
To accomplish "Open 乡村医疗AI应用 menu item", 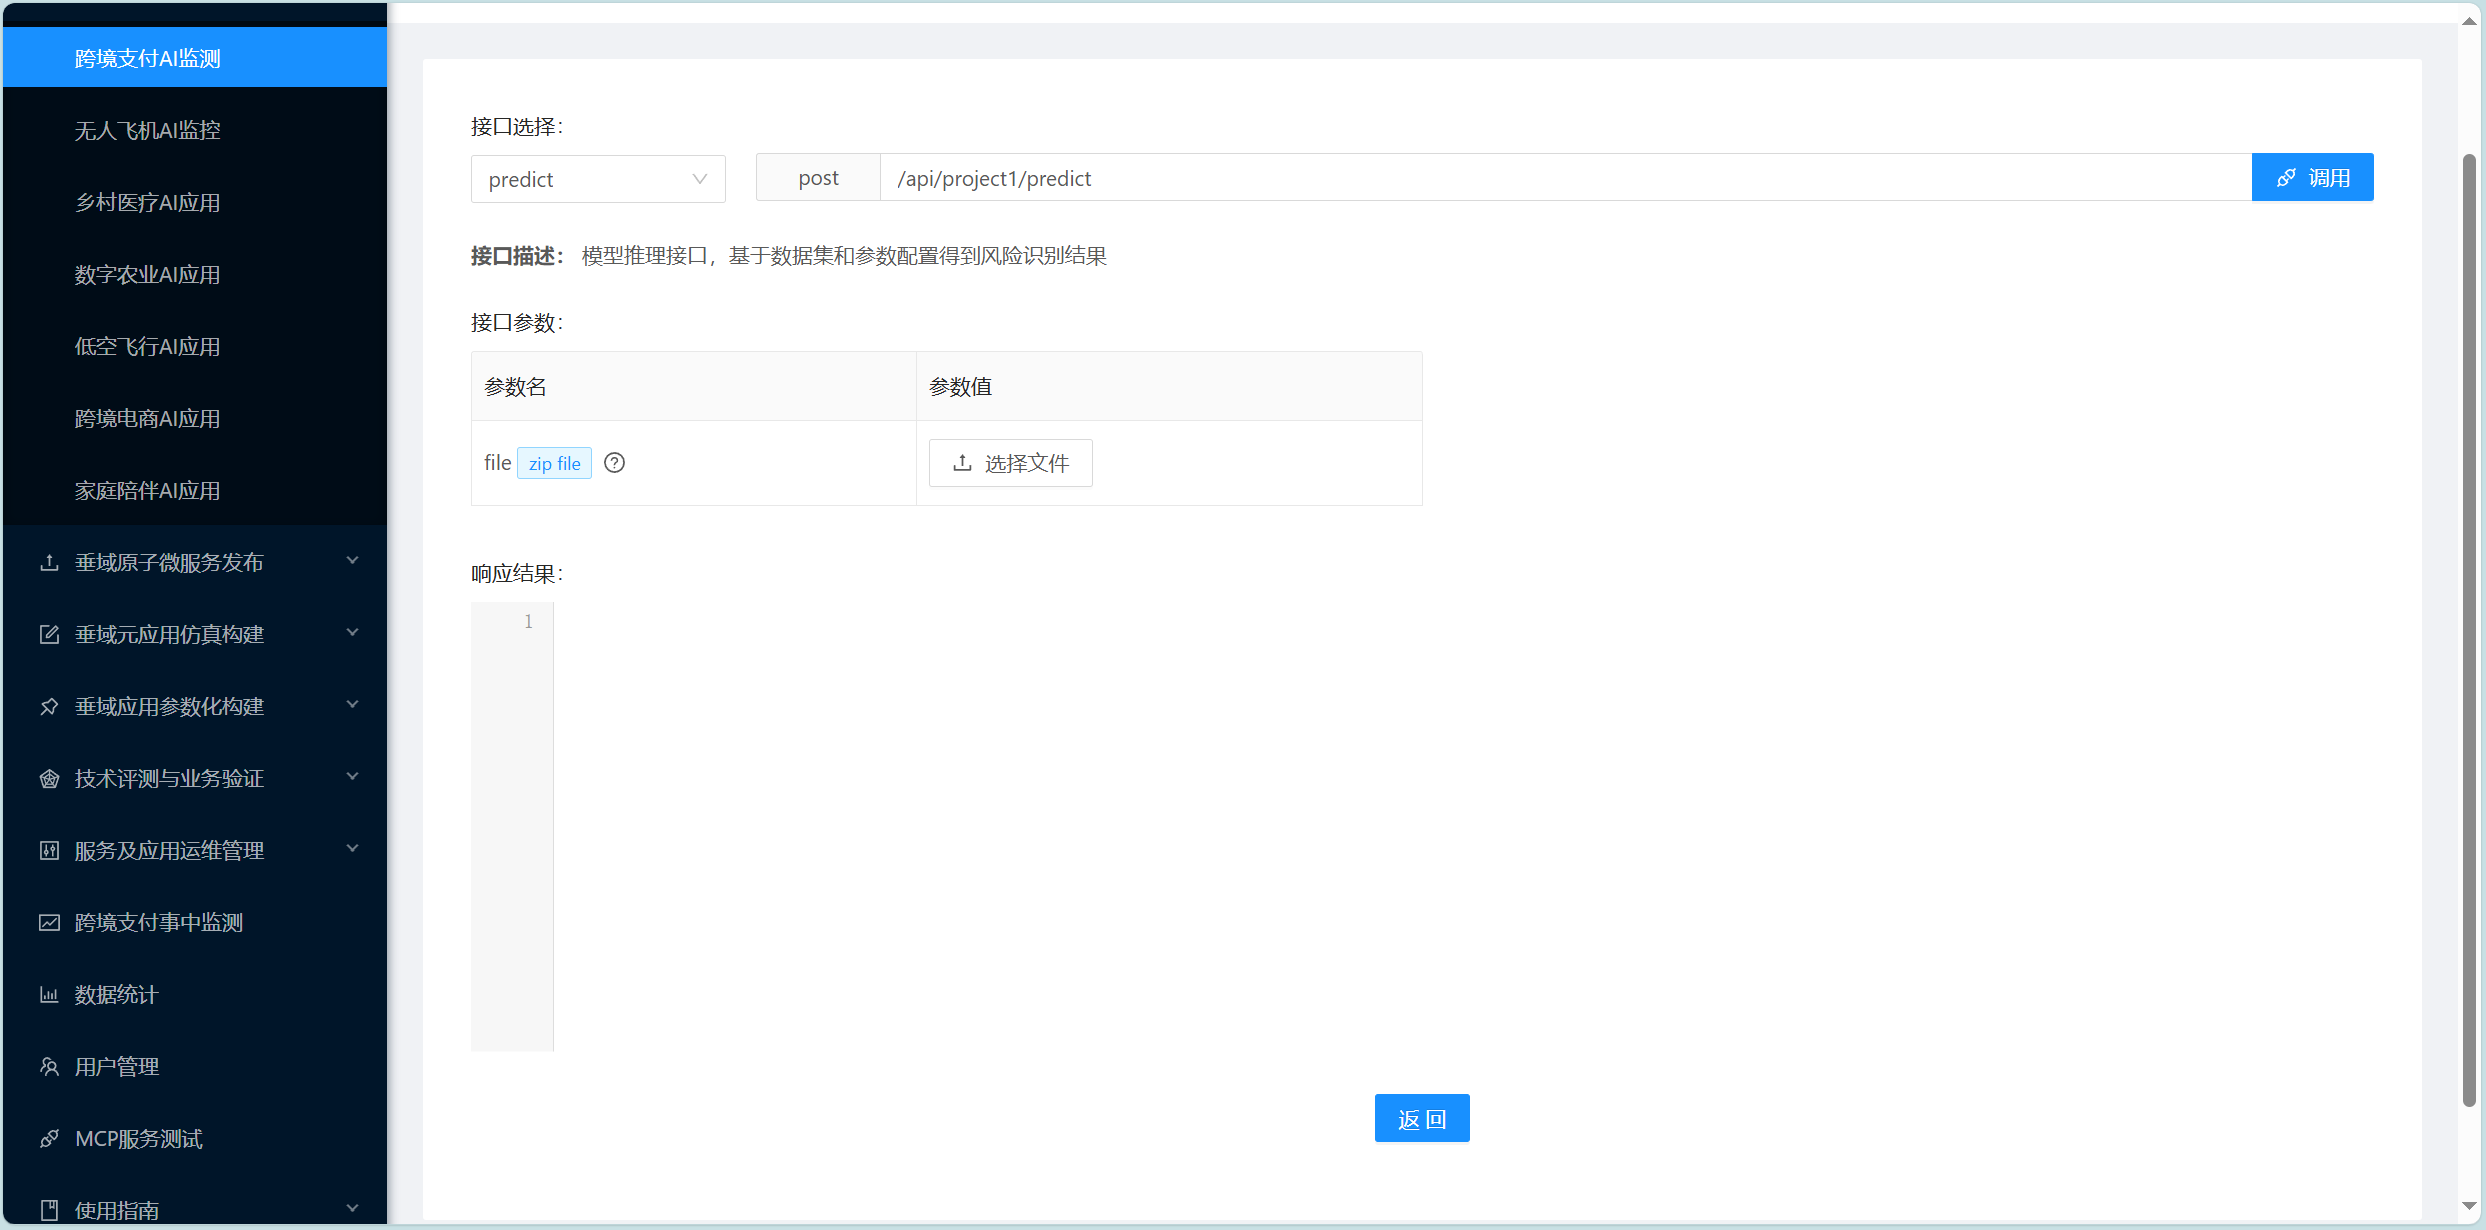I will click(x=195, y=202).
